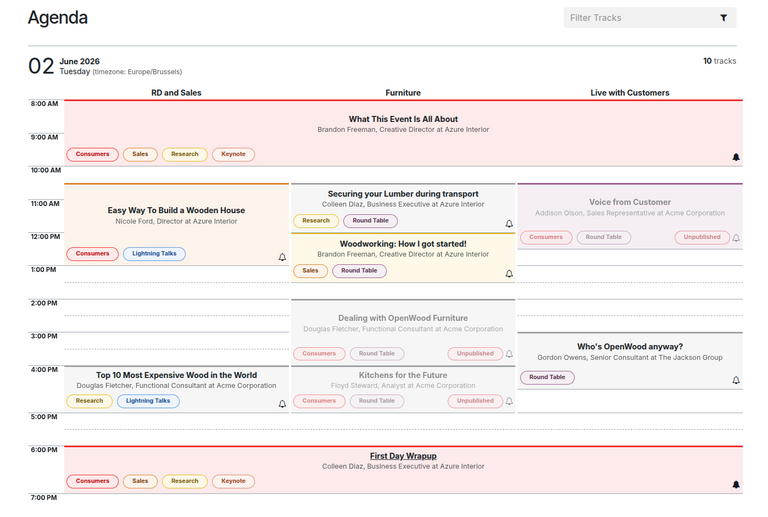Click speaker line Nicole Ford, Director at Azure Interior
This screenshot has height=517, width=768.
[x=176, y=221]
